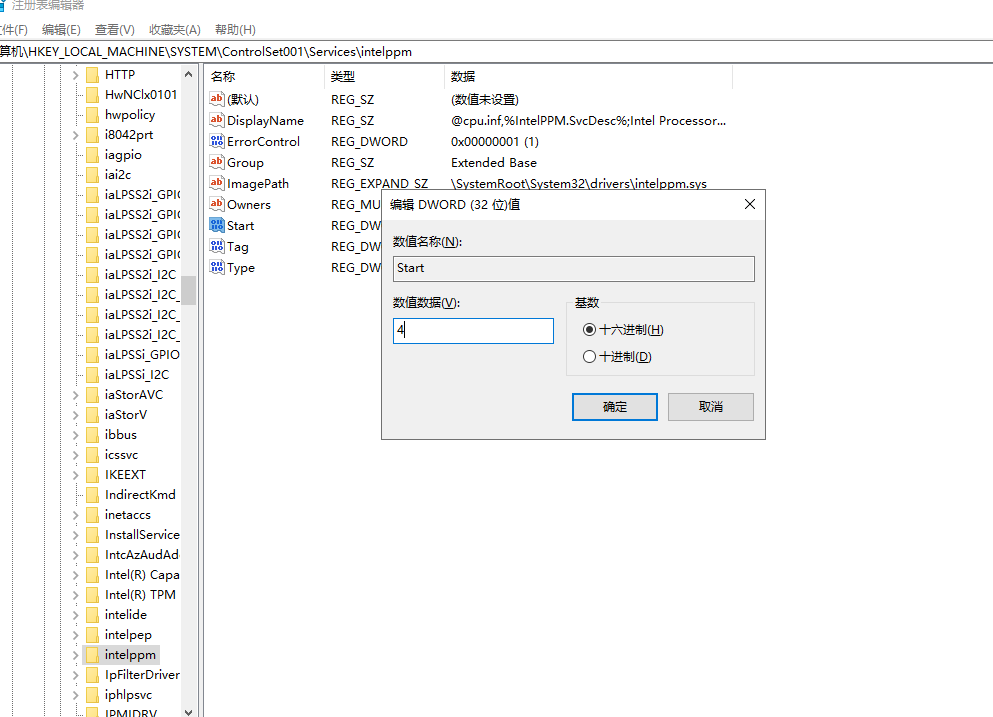
Task: Click the Group string value icon
Action: click(x=217, y=162)
